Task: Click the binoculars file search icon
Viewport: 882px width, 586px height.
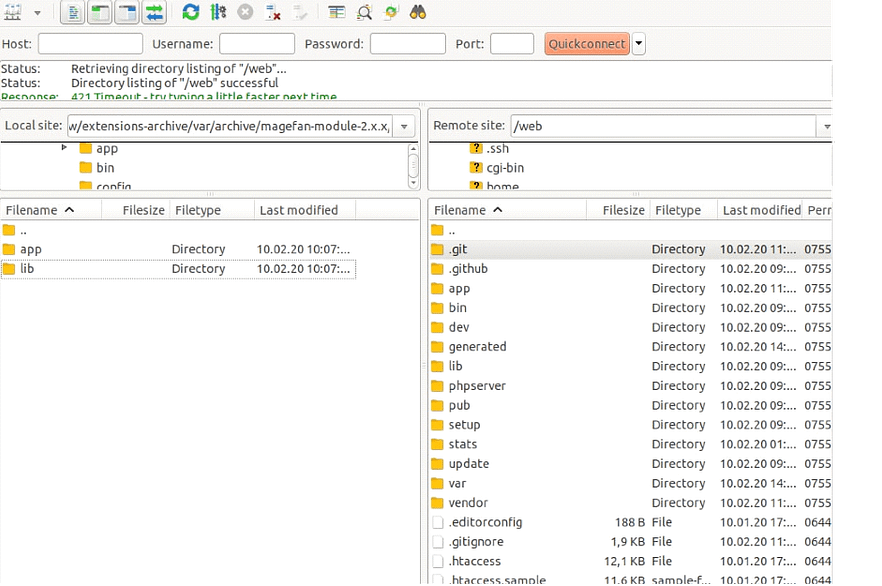Action: [x=419, y=13]
